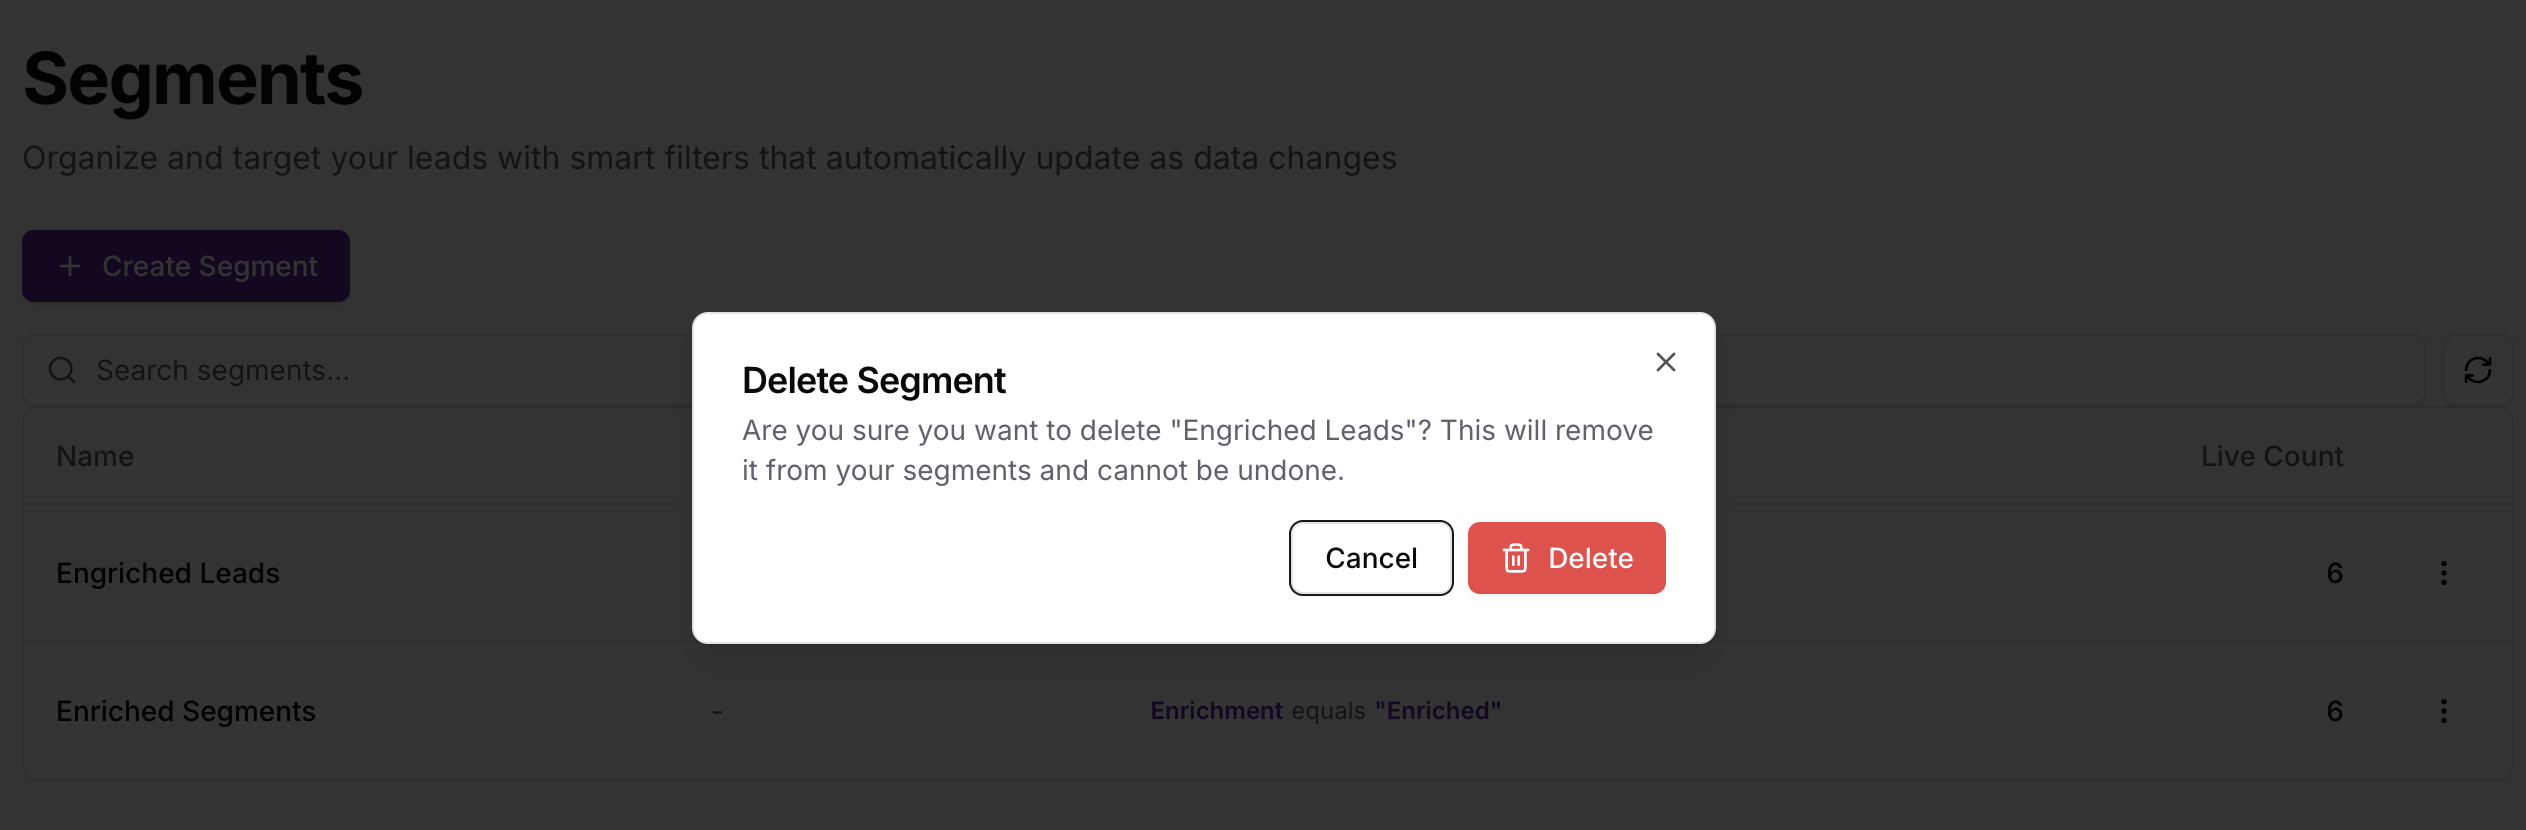Click the delete confirmation message text
Viewport: 2526px width, 830px height.
click(x=1196, y=450)
